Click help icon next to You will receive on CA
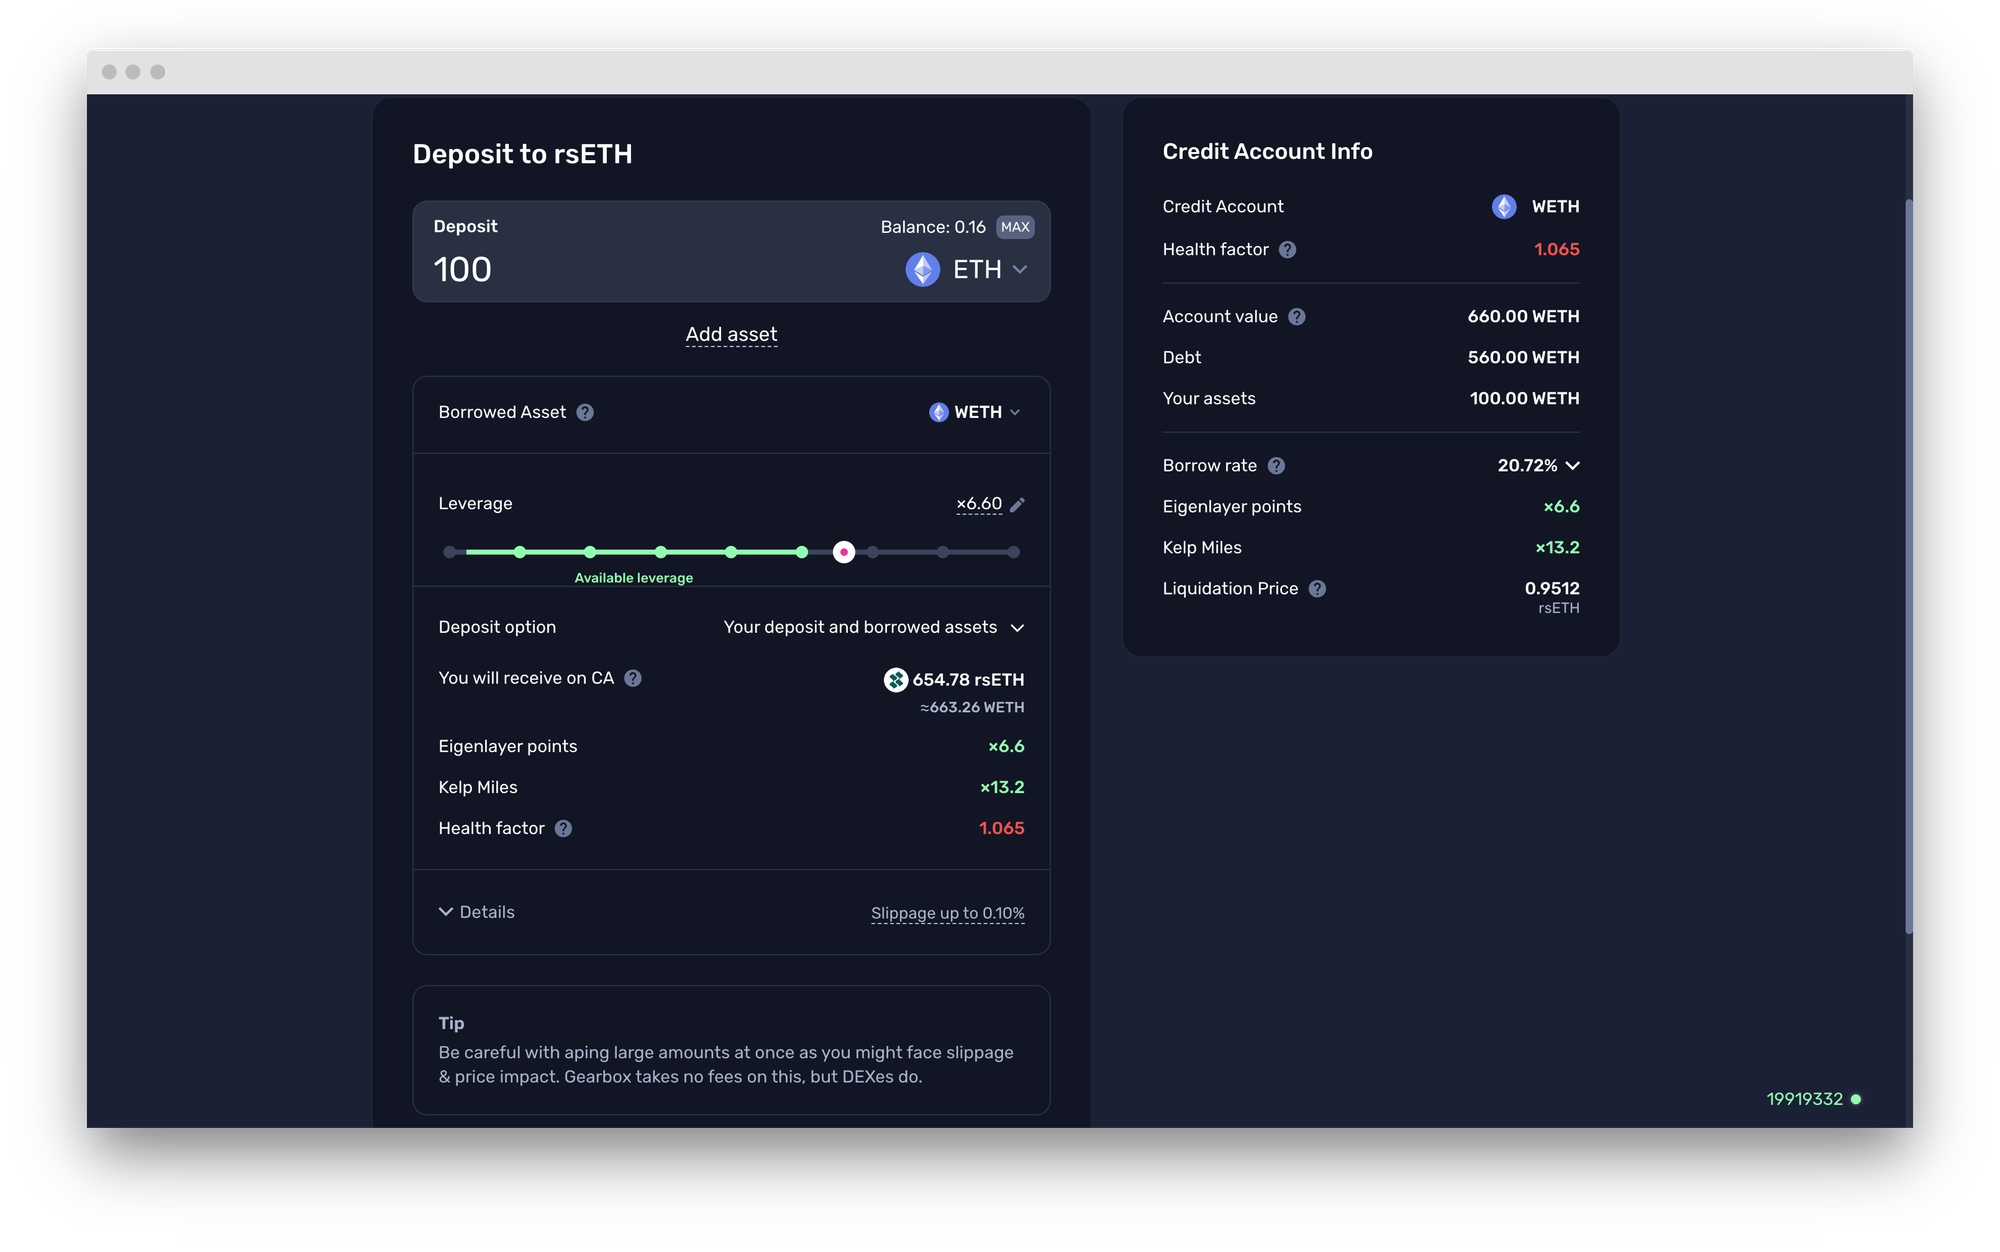The image size is (2000, 1252). 633,678
